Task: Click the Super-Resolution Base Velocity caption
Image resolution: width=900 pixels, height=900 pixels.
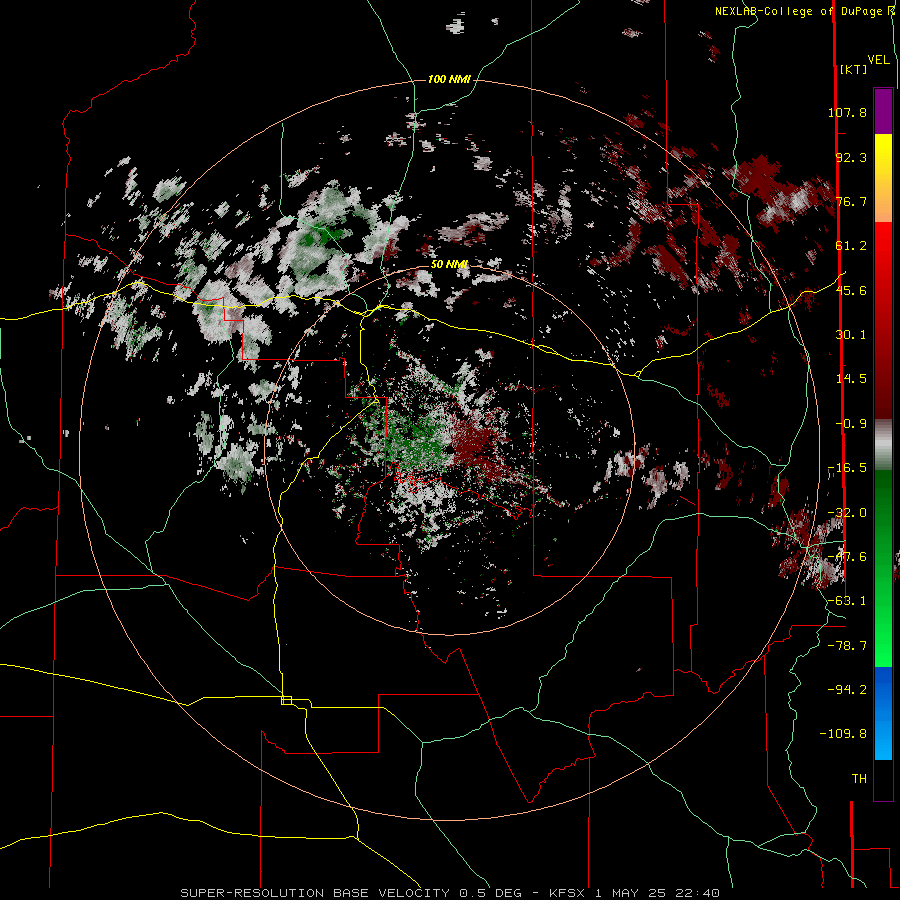Action: pyautogui.click(x=450, y=893)
